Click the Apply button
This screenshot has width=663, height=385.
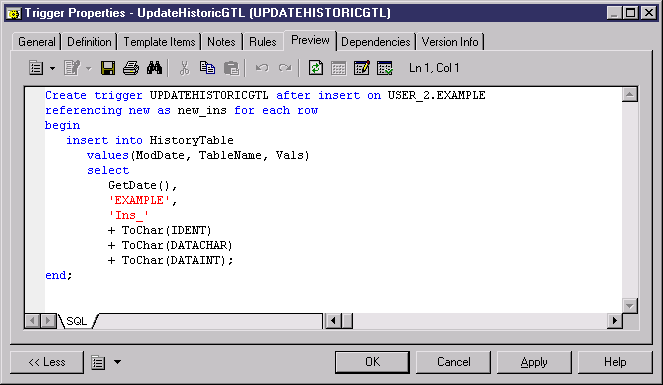click(x=534, y=362)
